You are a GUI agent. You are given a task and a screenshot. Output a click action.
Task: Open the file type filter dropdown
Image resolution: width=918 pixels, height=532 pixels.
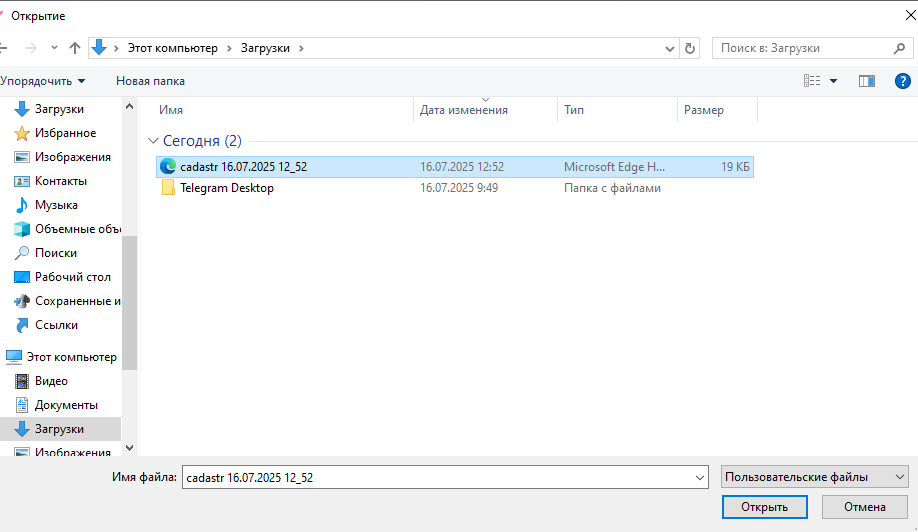click(x=814, y=478)
